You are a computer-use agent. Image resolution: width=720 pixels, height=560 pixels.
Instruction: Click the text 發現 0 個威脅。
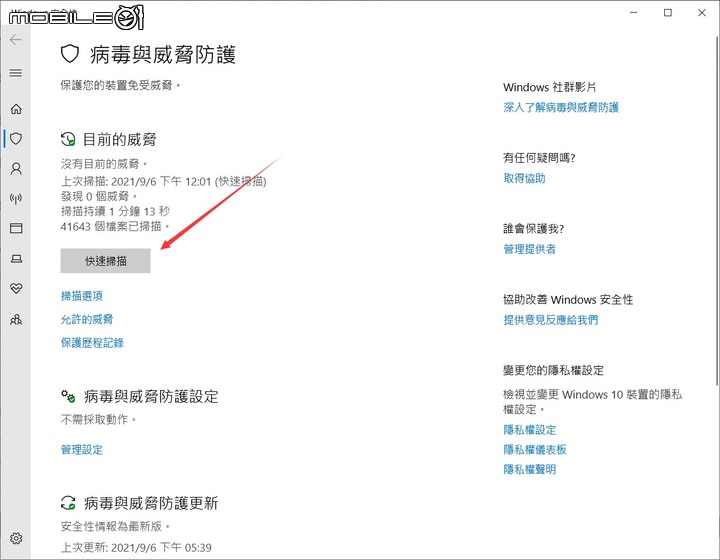tap(99, 196)
